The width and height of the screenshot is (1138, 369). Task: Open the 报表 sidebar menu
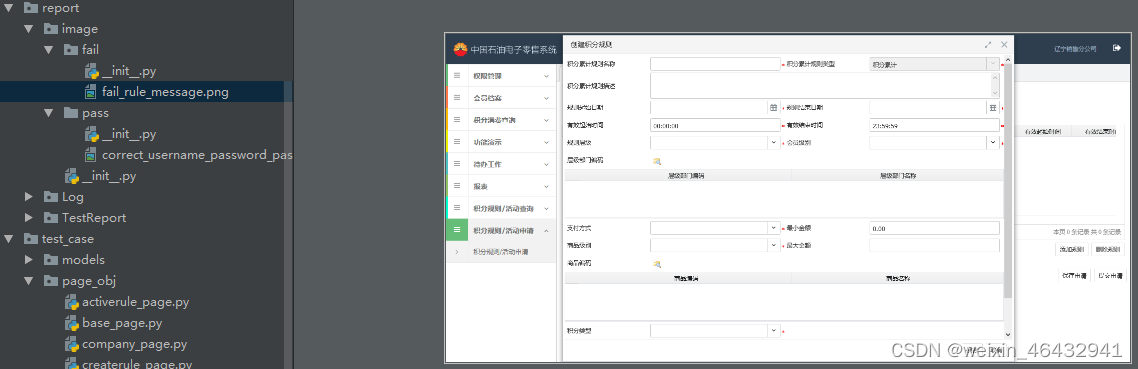click(x=502, y=186)
